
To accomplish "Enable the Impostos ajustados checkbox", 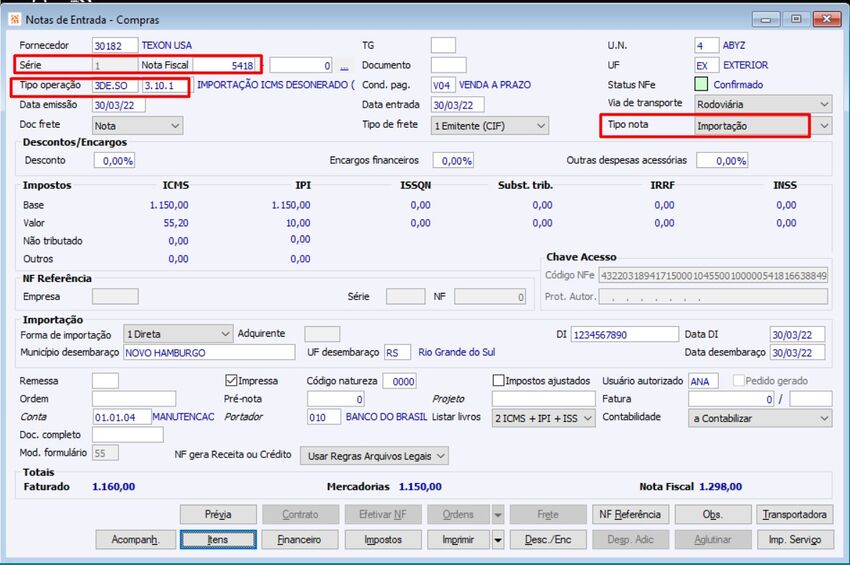I will pyautogui.click(x=498, y=381).
